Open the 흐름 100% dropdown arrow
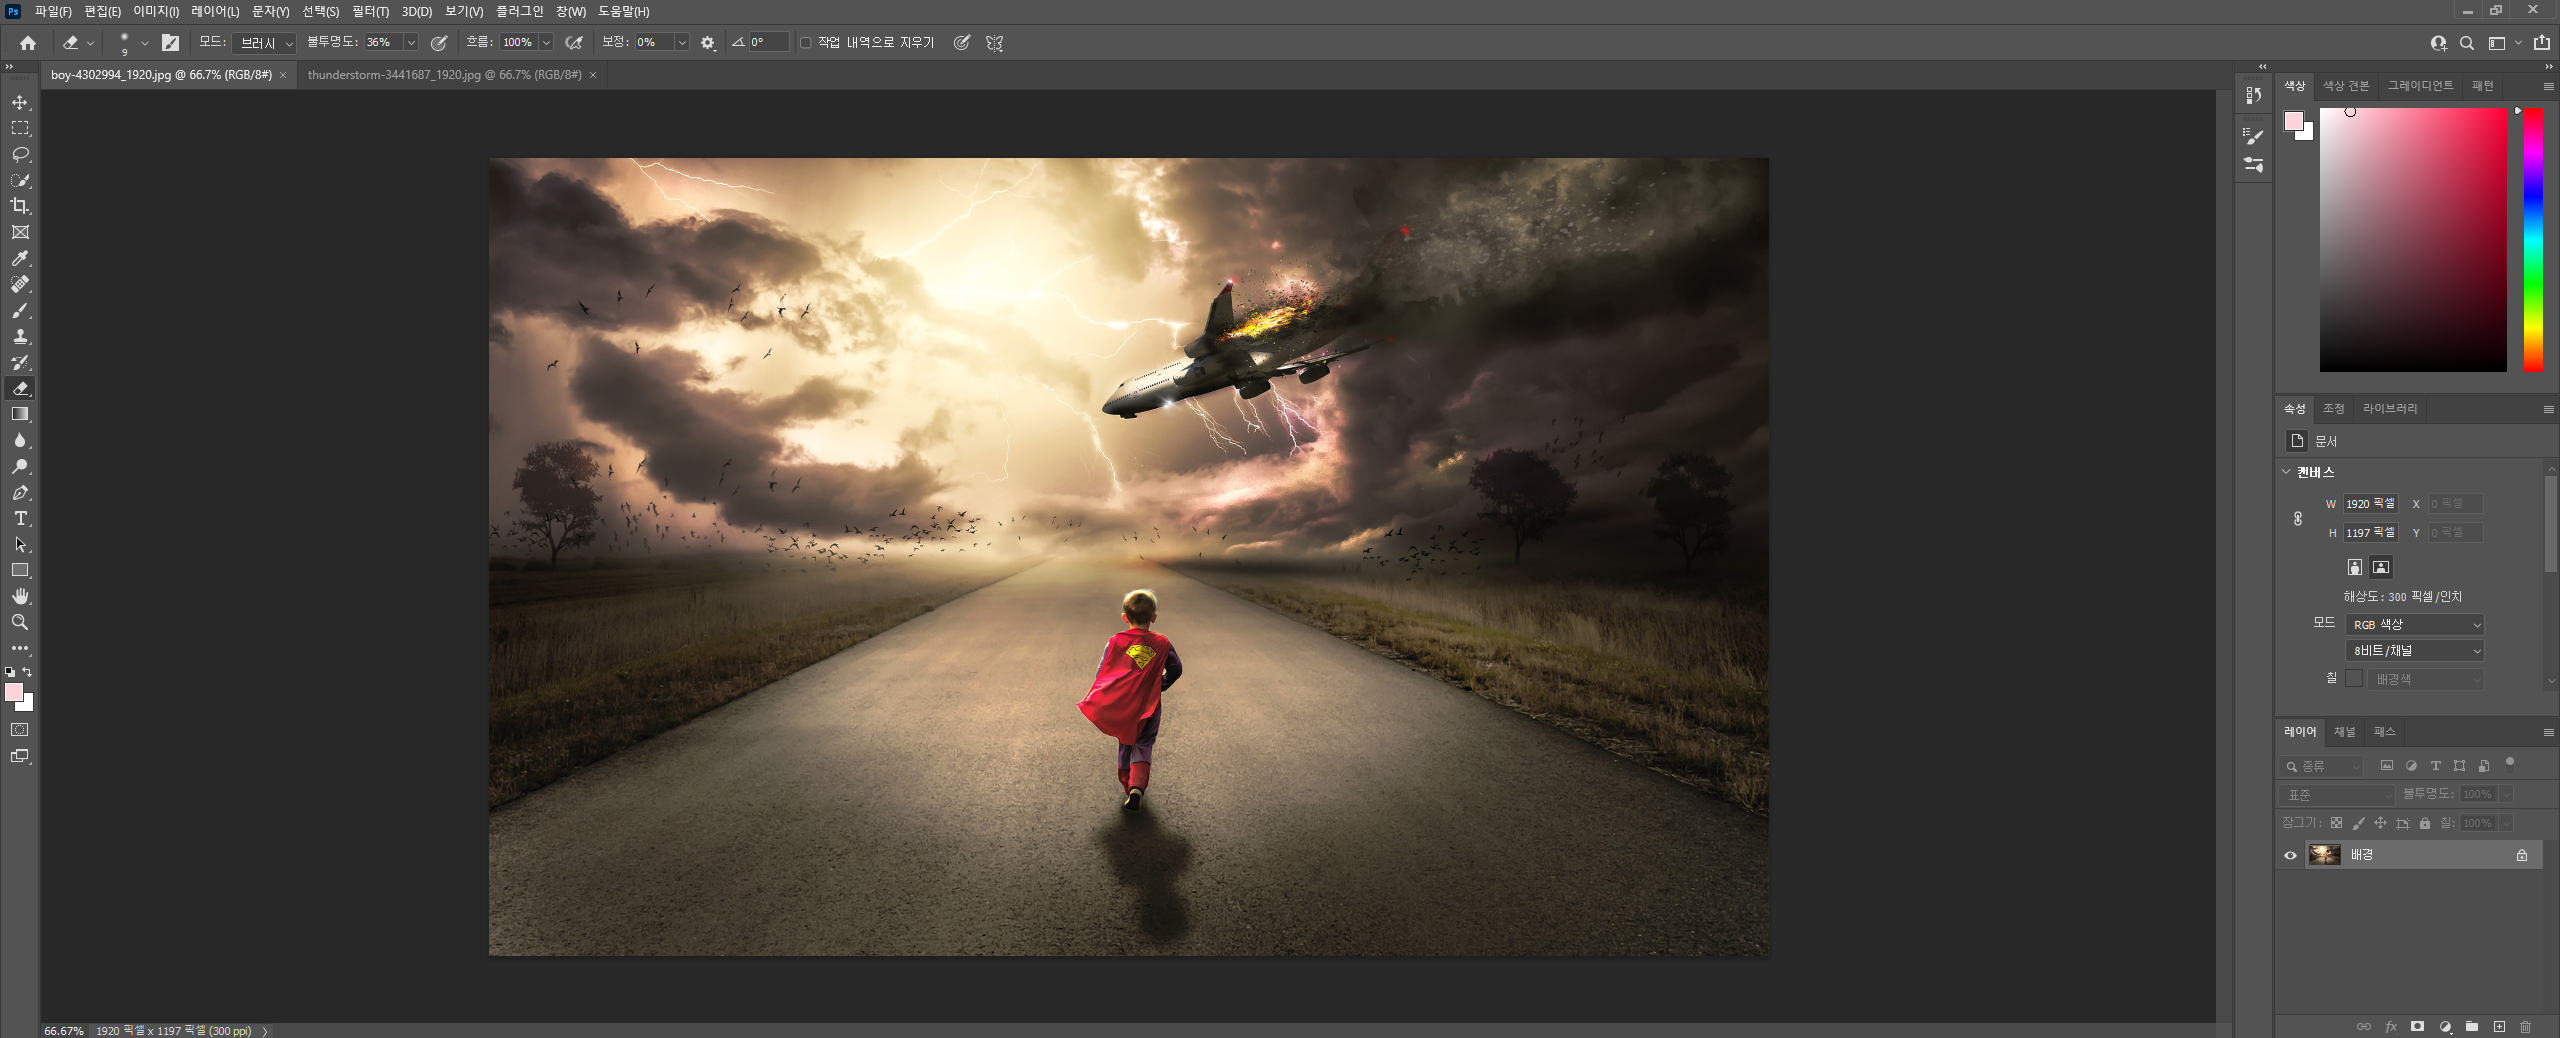The height and width of the screenshot is (1038, 2560). [546, 43]
